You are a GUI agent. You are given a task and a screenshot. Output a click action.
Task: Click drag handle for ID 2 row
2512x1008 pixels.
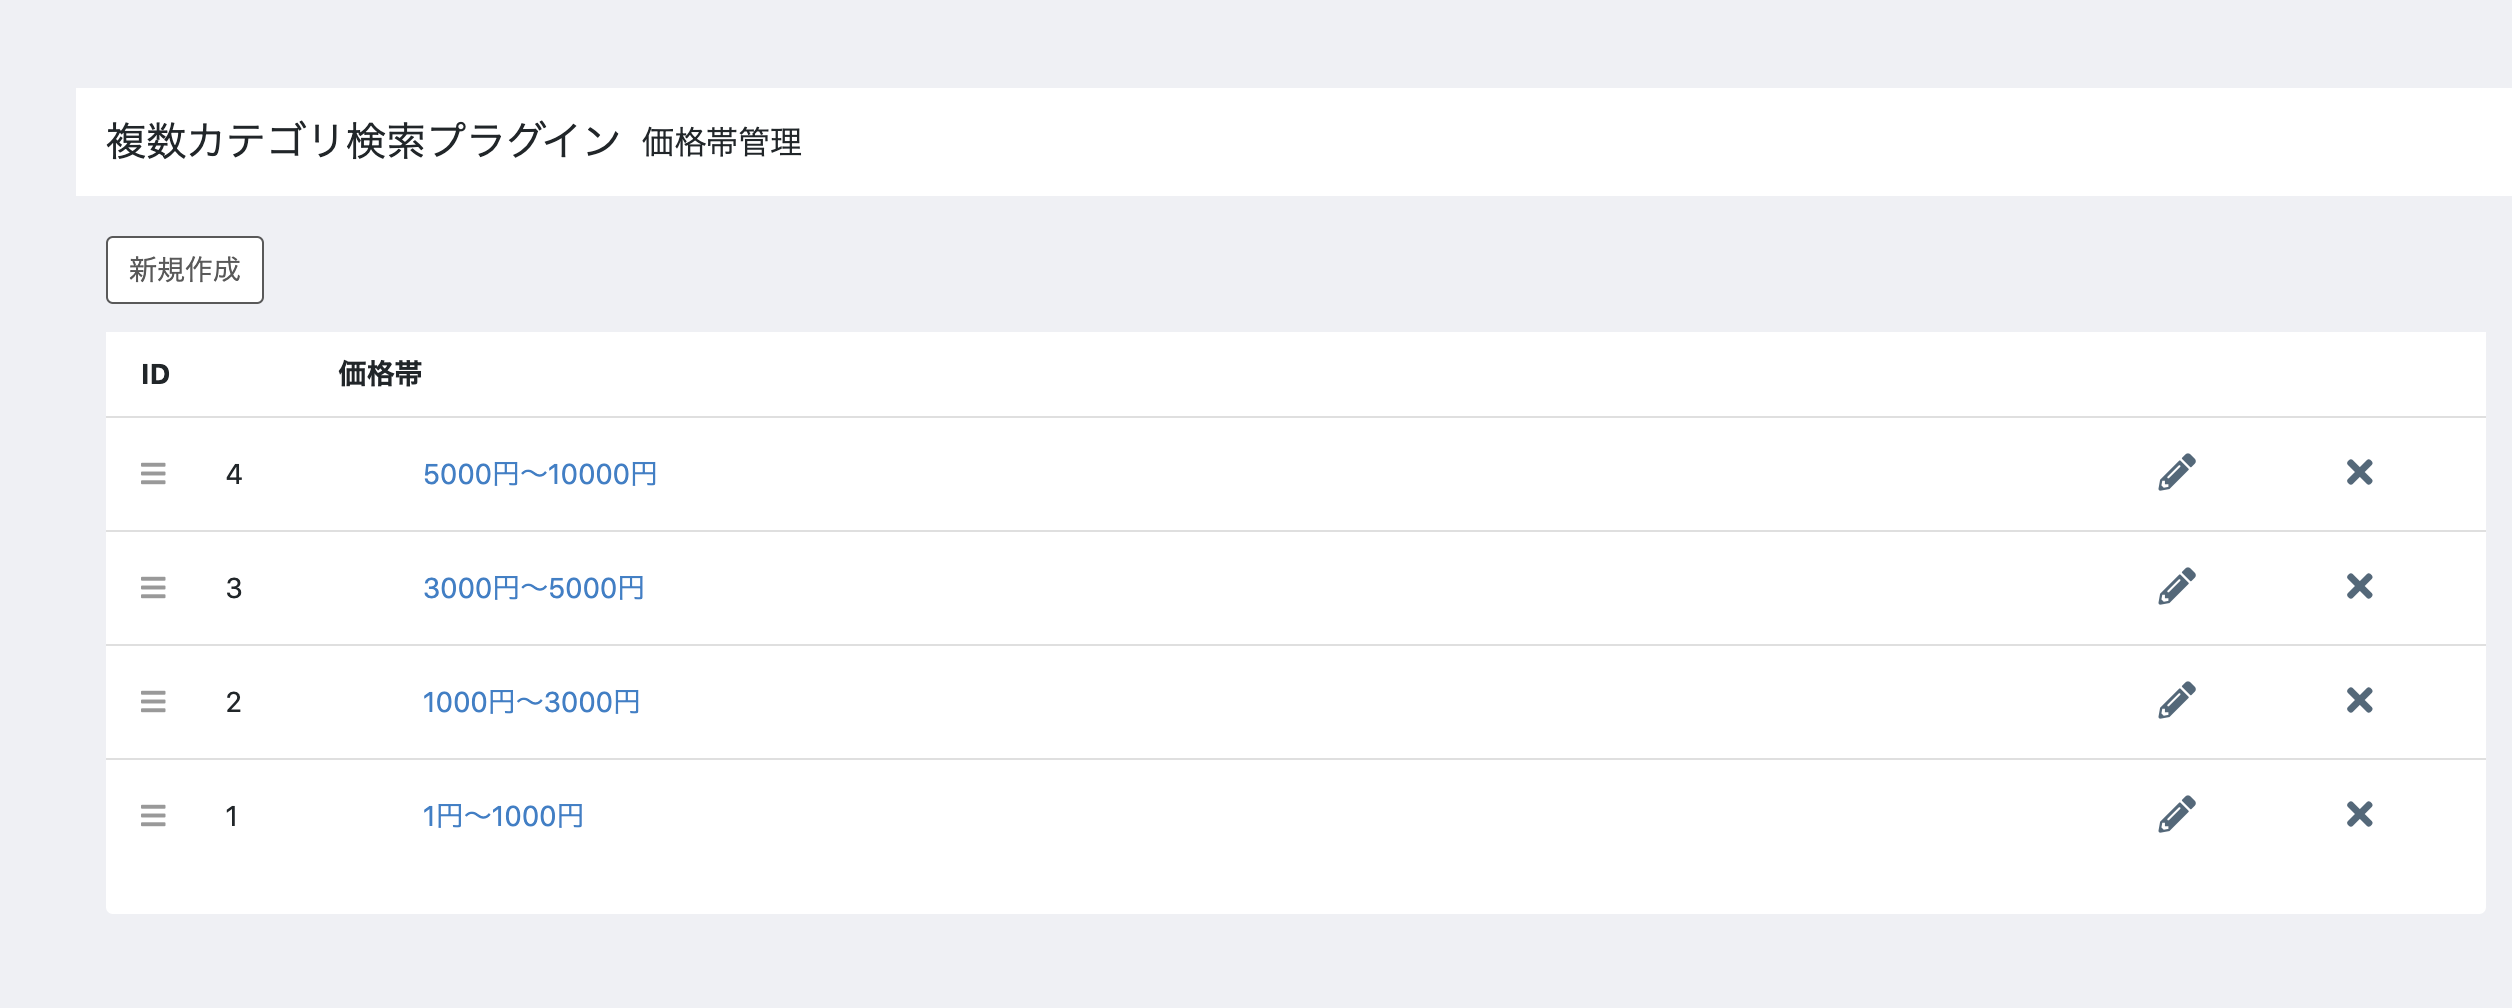pos(153,702)
